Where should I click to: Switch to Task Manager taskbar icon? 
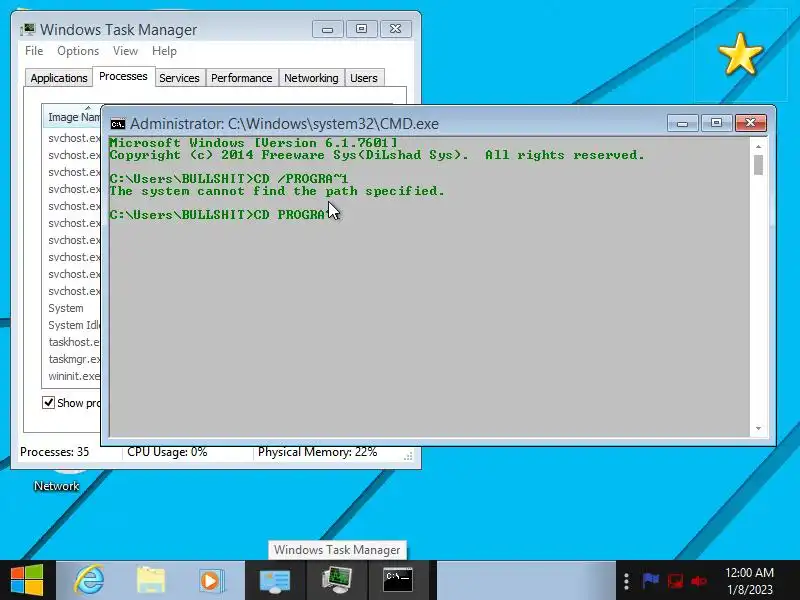[337, 580]
